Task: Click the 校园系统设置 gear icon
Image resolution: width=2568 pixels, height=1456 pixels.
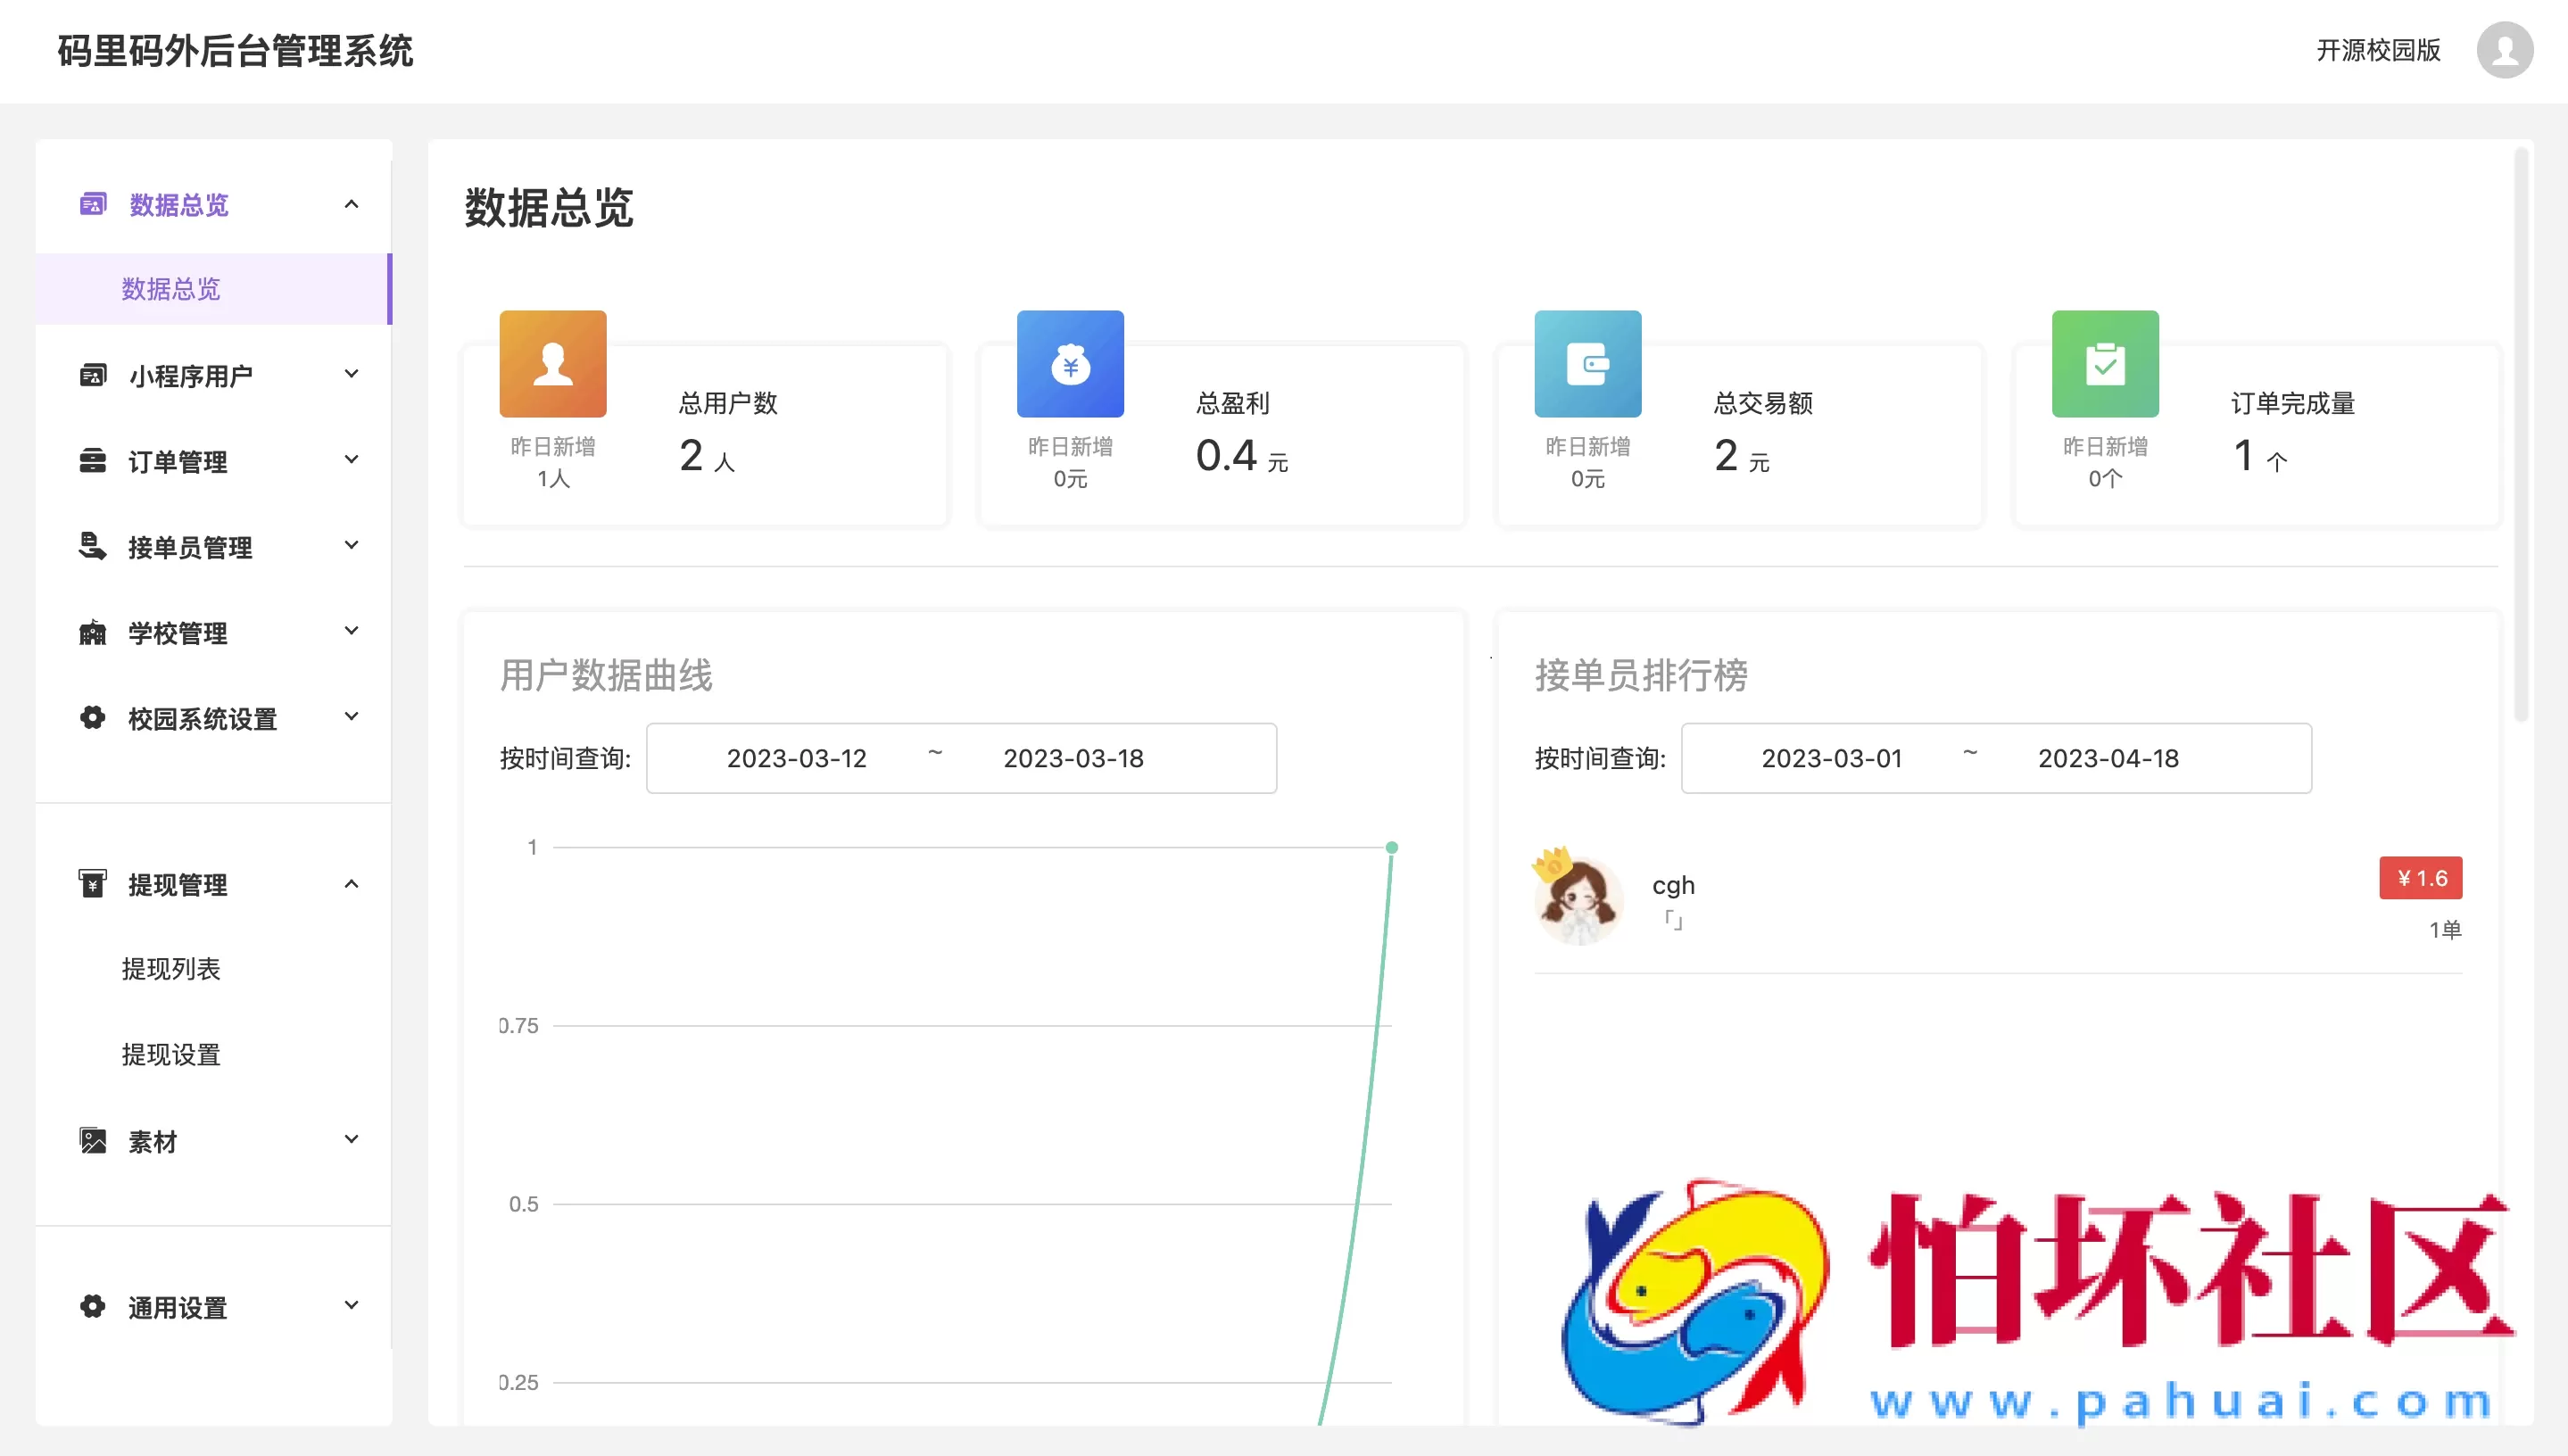Action: (x=92, y=718)
